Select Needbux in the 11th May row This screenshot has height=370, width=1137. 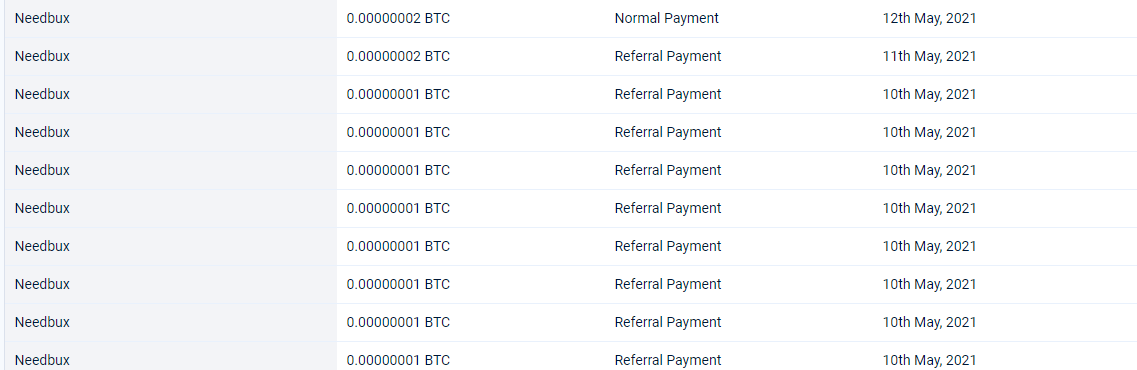(x=42, y=56)
